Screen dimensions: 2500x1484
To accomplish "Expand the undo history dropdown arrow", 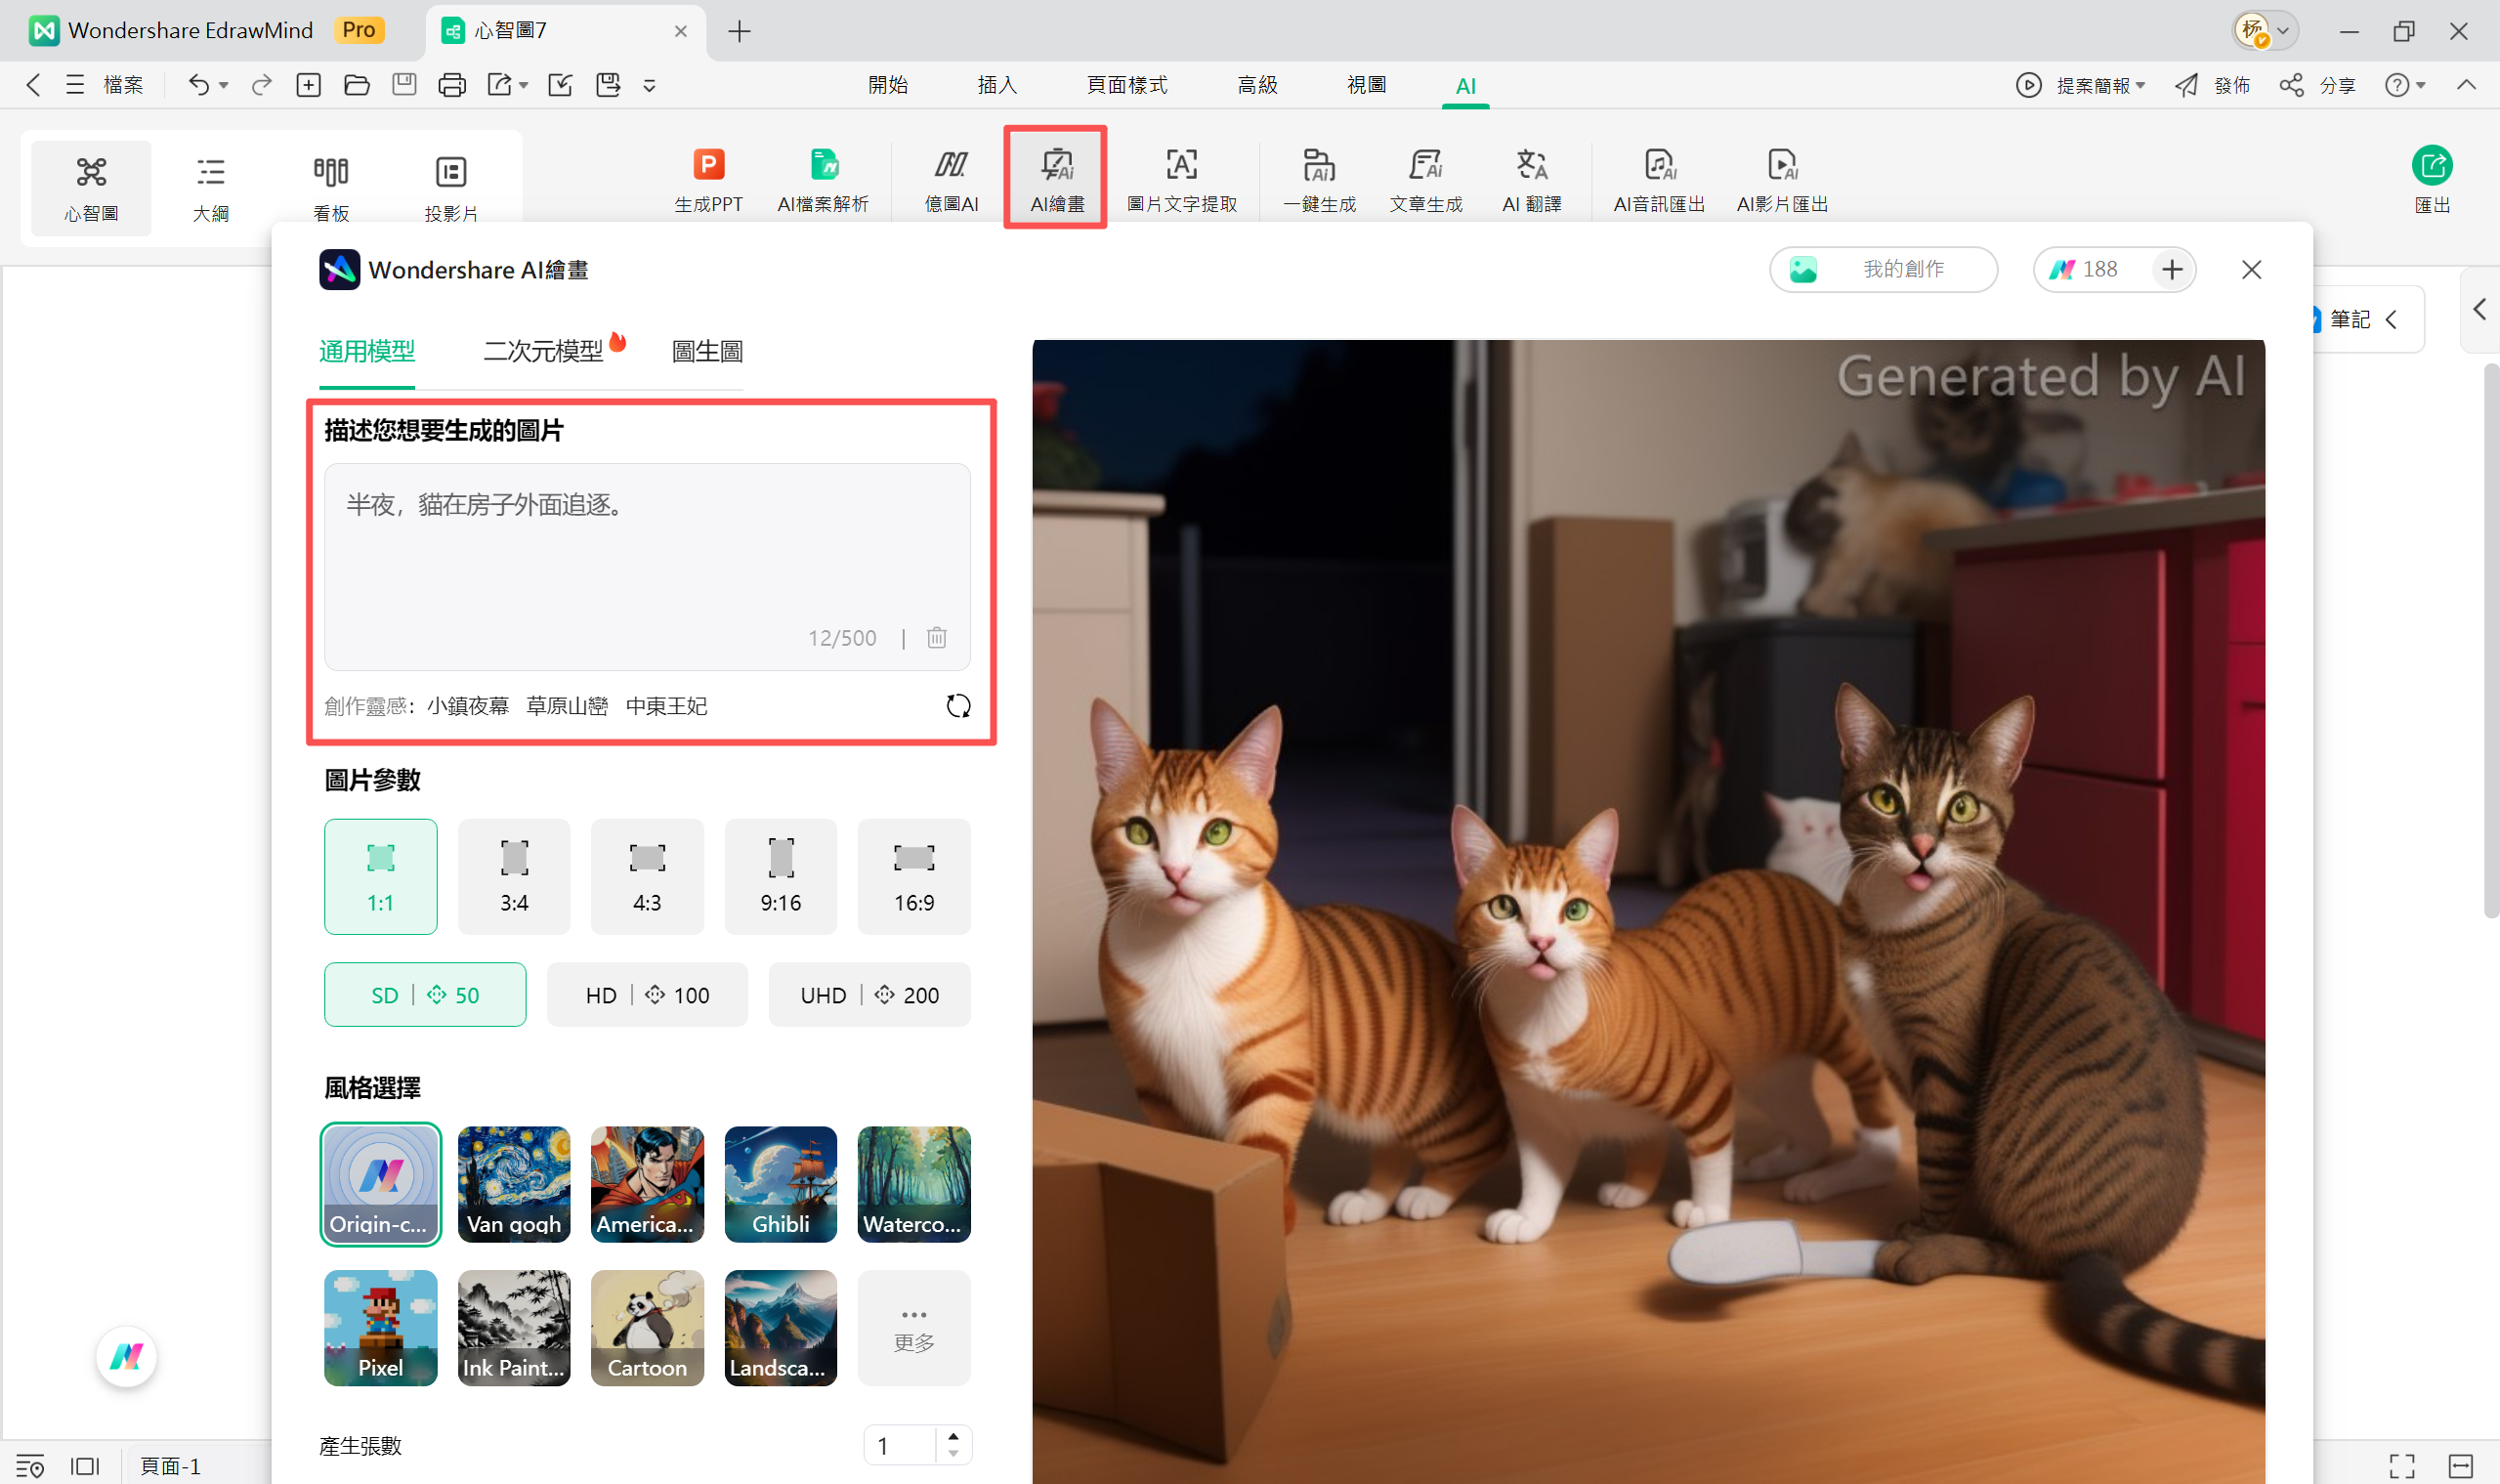I will point(224,86).
